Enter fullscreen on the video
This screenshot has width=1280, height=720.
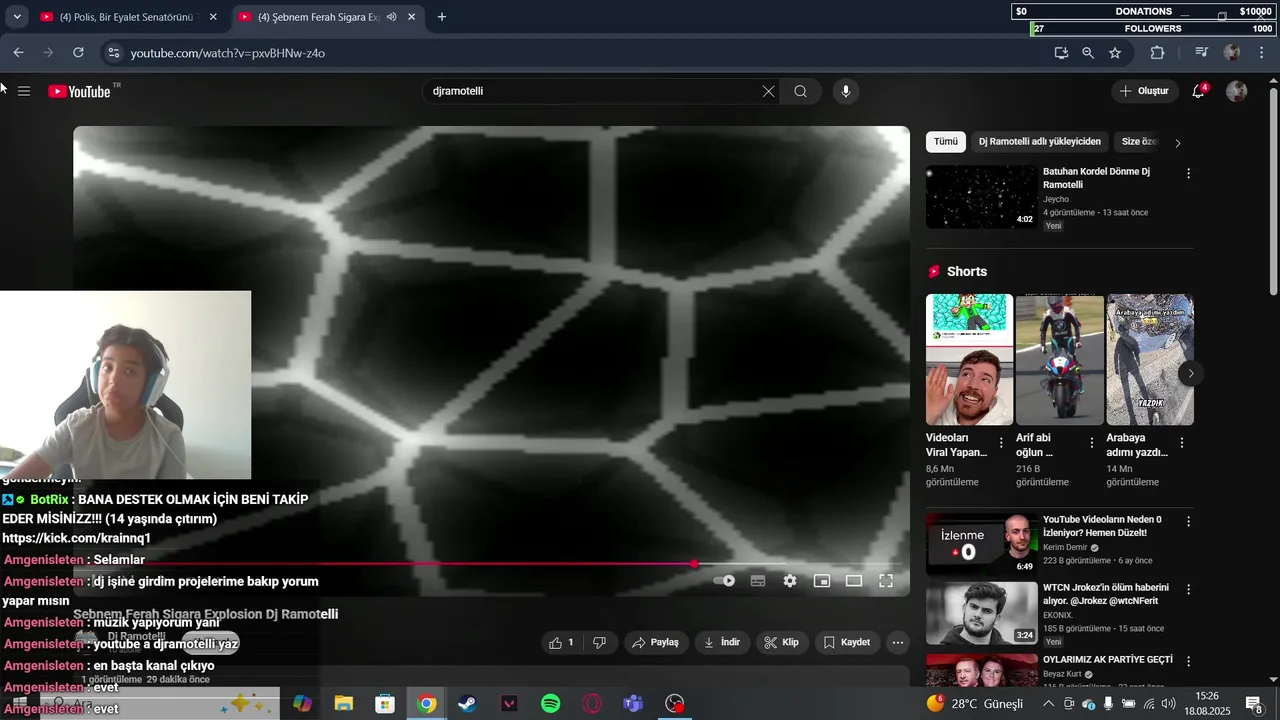click(x=886, y=580)
